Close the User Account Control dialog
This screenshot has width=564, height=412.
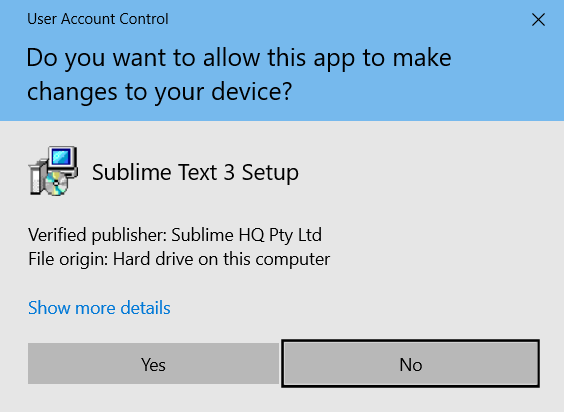point(538,19)
